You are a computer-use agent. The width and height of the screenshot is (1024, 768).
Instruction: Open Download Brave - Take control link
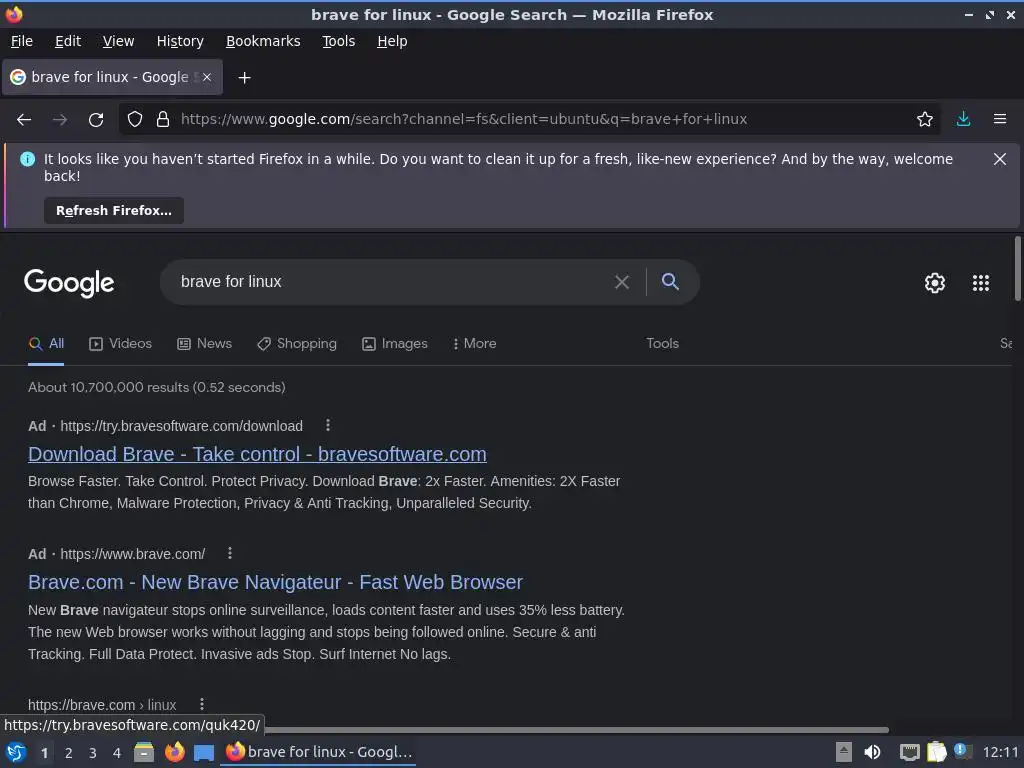(257, 454)
